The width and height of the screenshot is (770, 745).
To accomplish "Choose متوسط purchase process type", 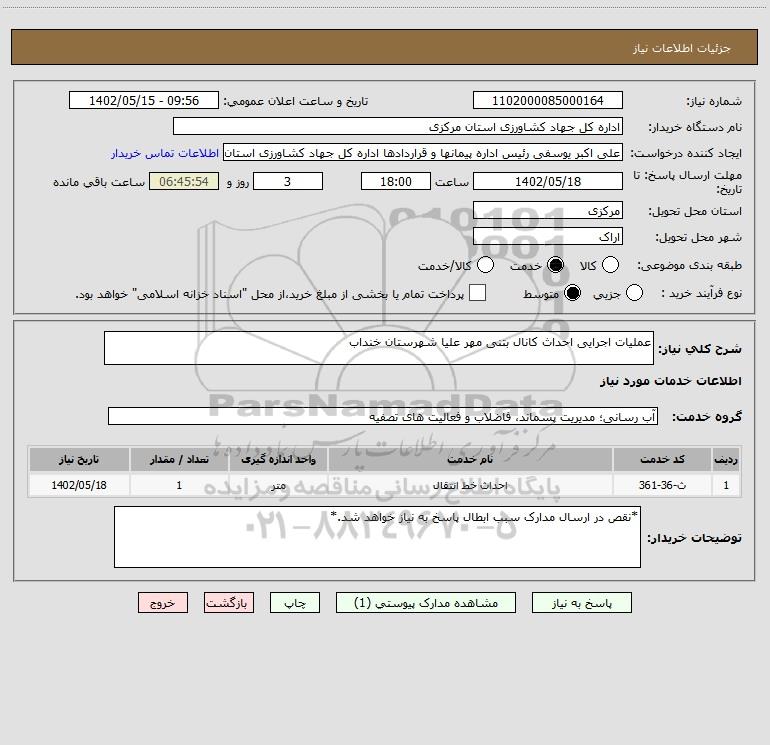I will [x=573, y=293].
